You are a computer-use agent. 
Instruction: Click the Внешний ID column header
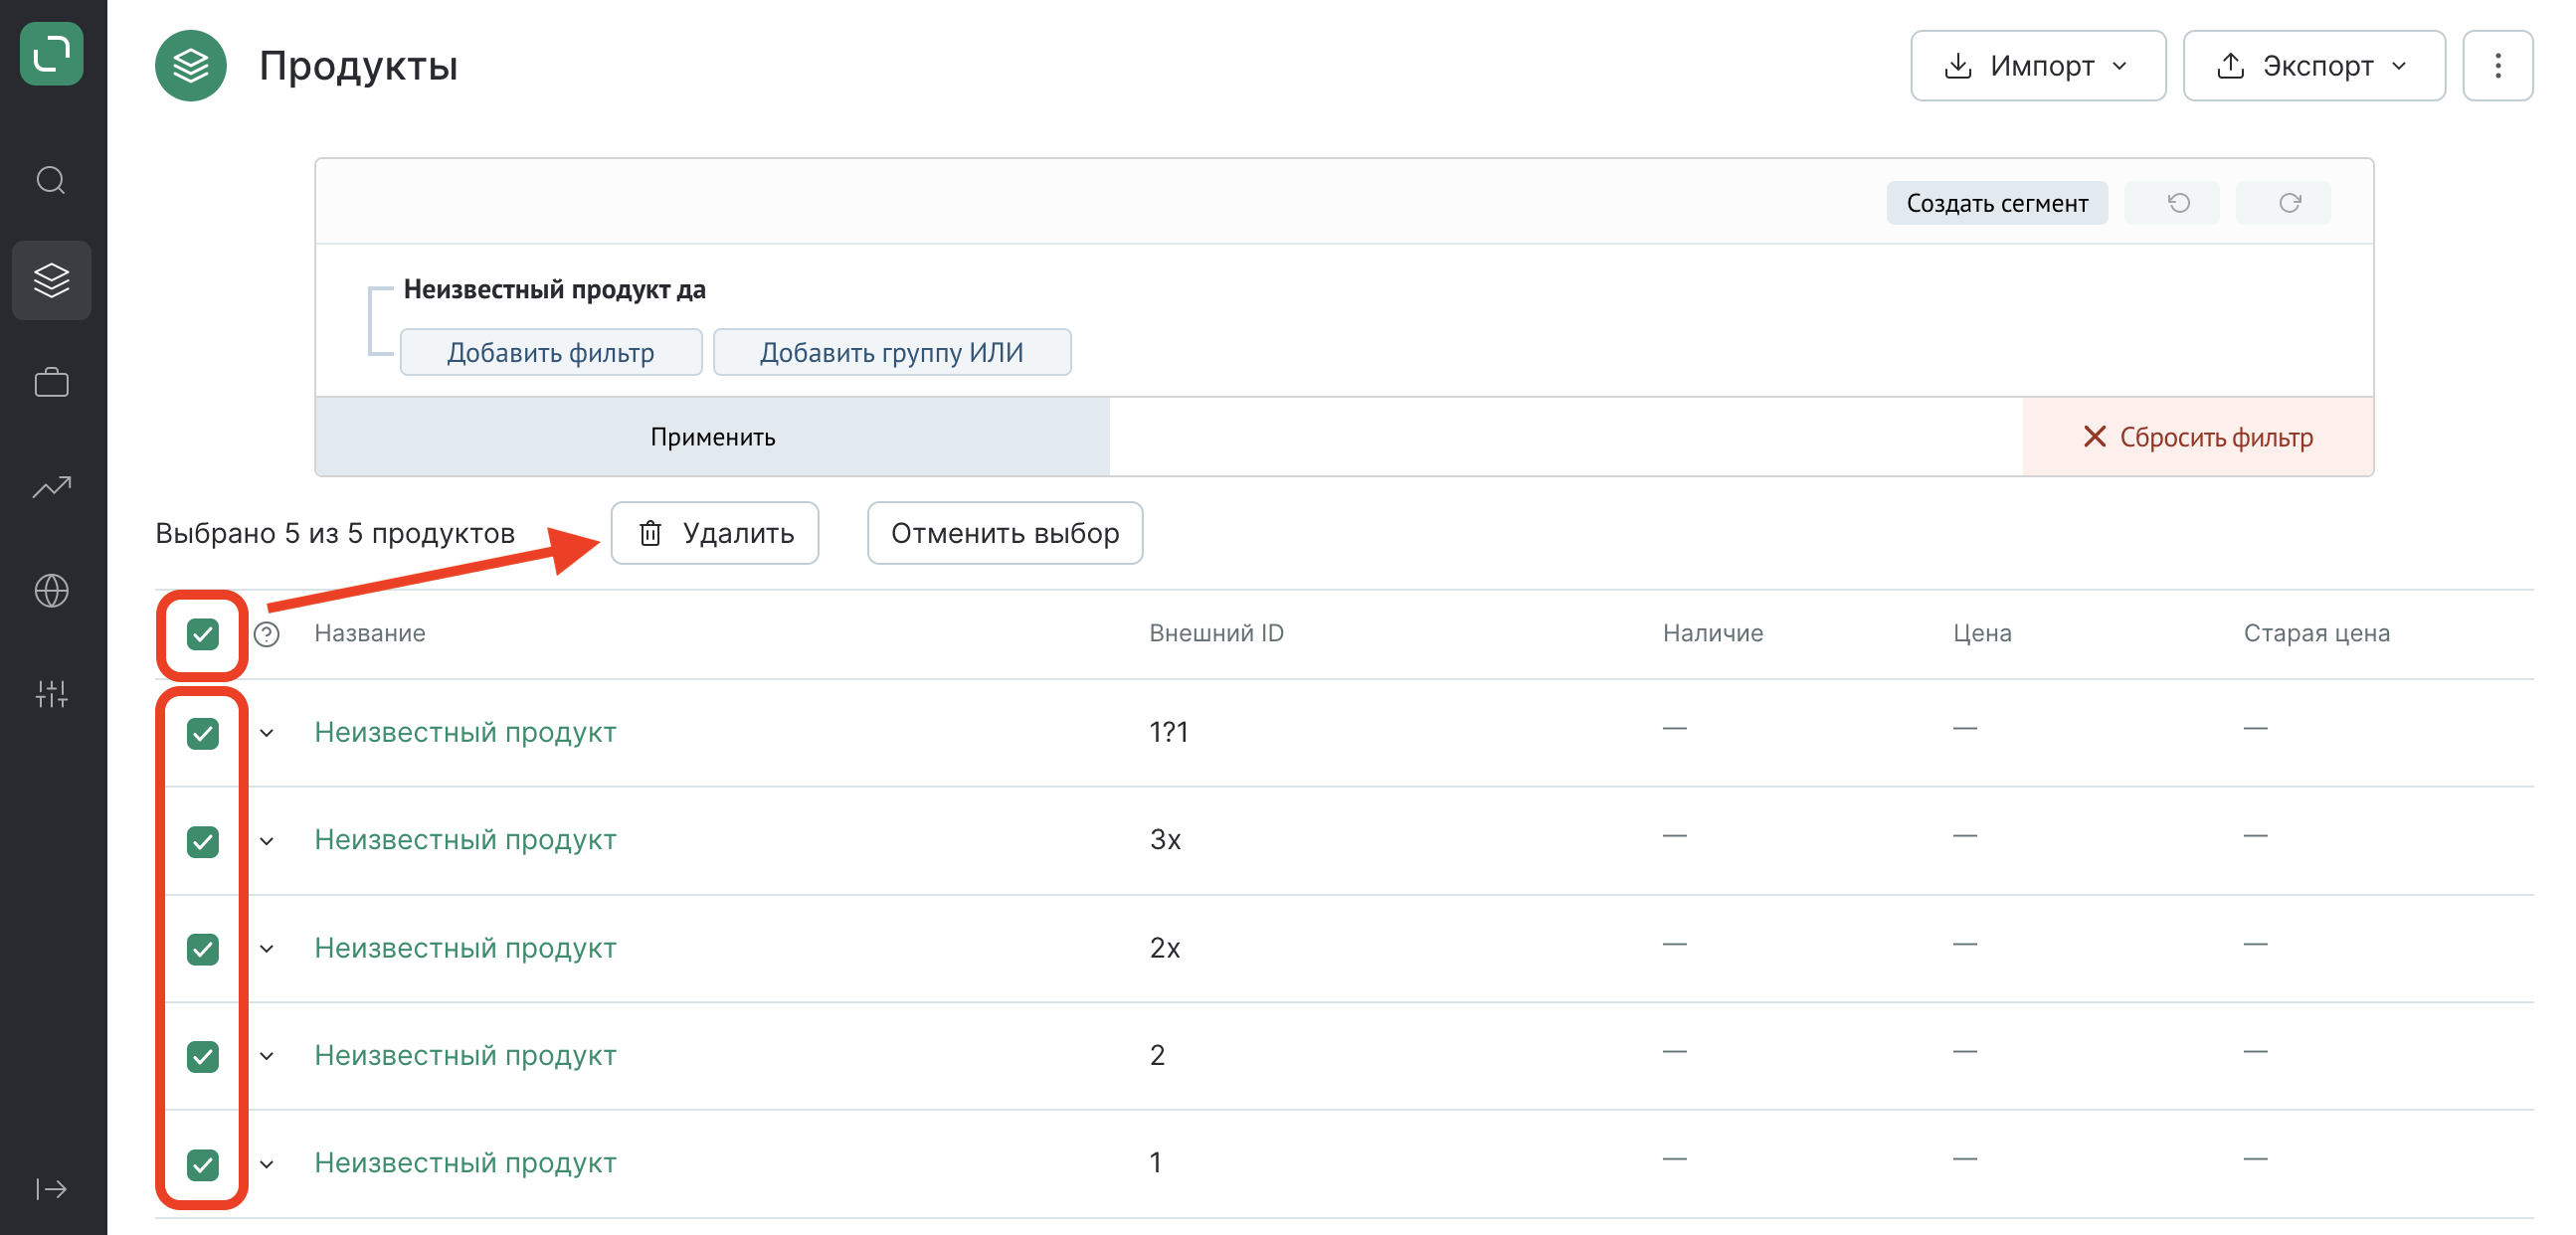pos(1216,633)
